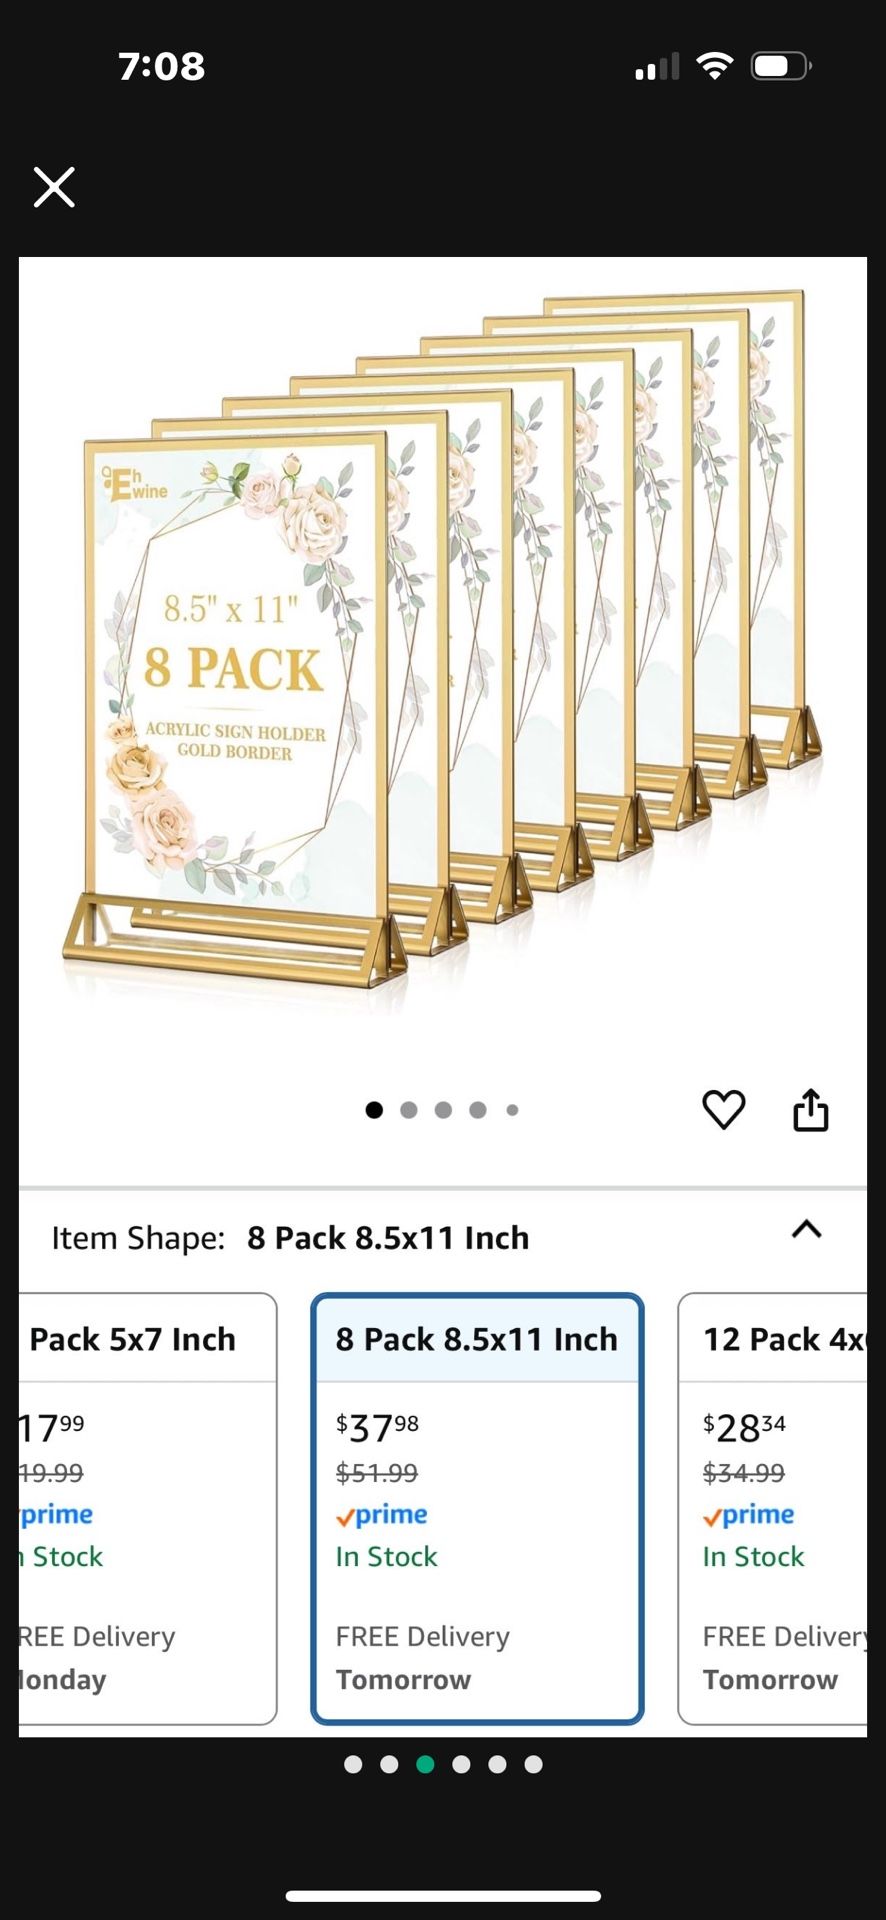Screen dimensions: 886x1920
Task: Tap the Item Shape label row
Action: (443, 1238)
